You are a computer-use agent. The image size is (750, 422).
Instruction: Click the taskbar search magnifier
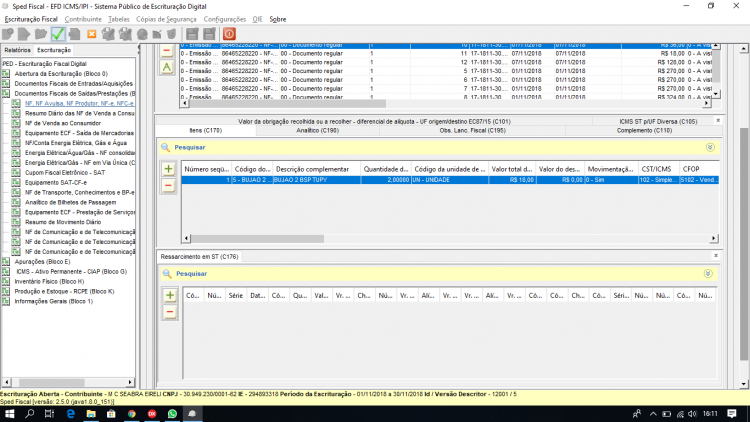tap(30, 414)
